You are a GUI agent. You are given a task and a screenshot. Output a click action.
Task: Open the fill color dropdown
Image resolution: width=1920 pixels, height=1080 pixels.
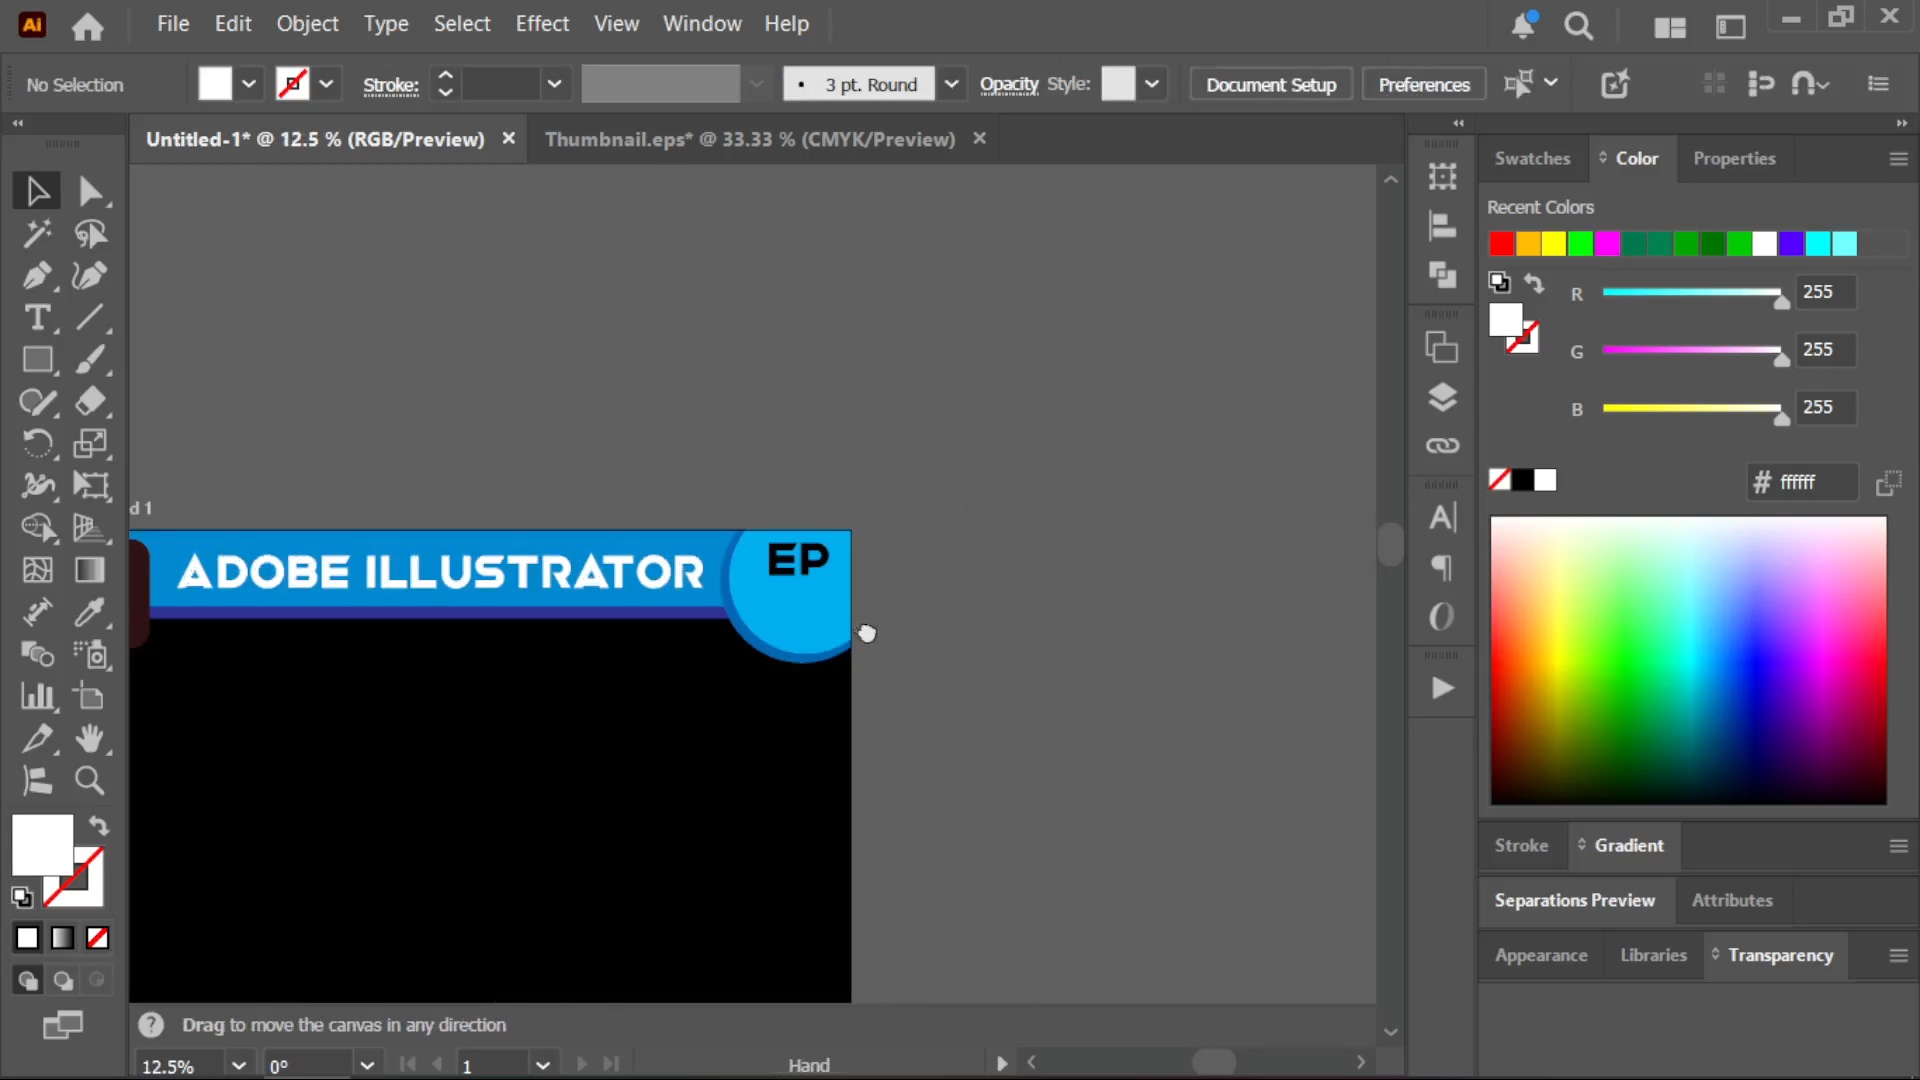[x=249, y=84]
